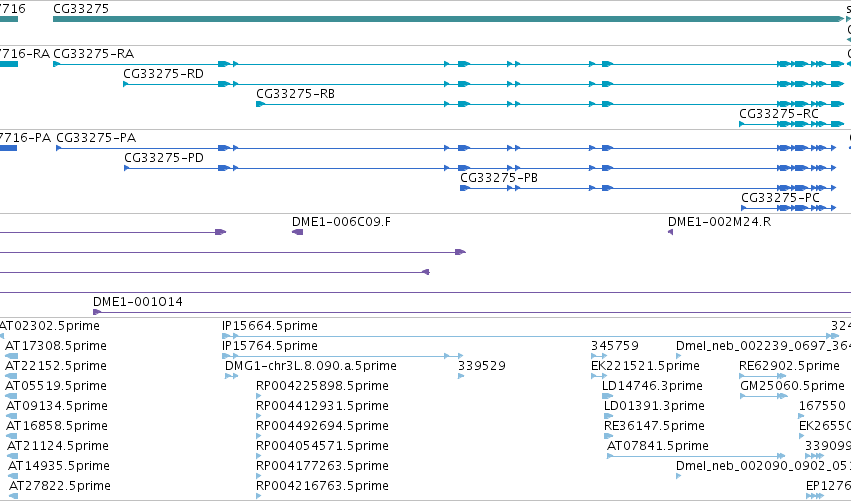Select EST AT16858.5prime
Viewport: 851px width, 501px height.
[57, 426]
